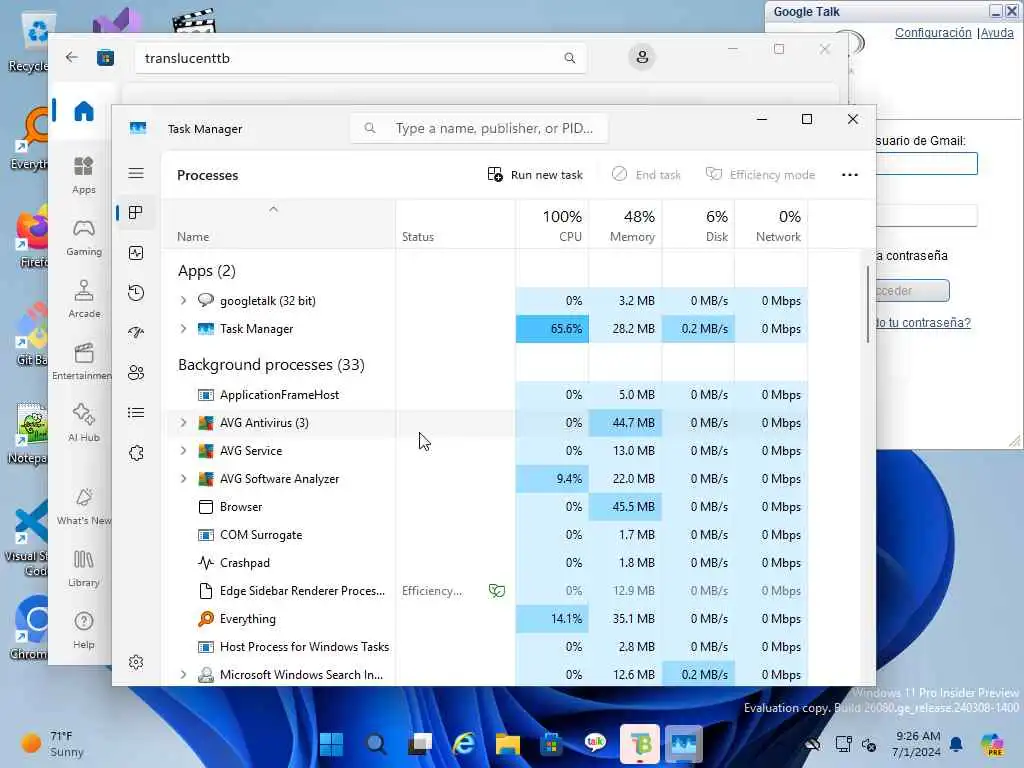Open Entertainment section in Microsoft Store
The image size is (1024, 768).
click(82, 361)
